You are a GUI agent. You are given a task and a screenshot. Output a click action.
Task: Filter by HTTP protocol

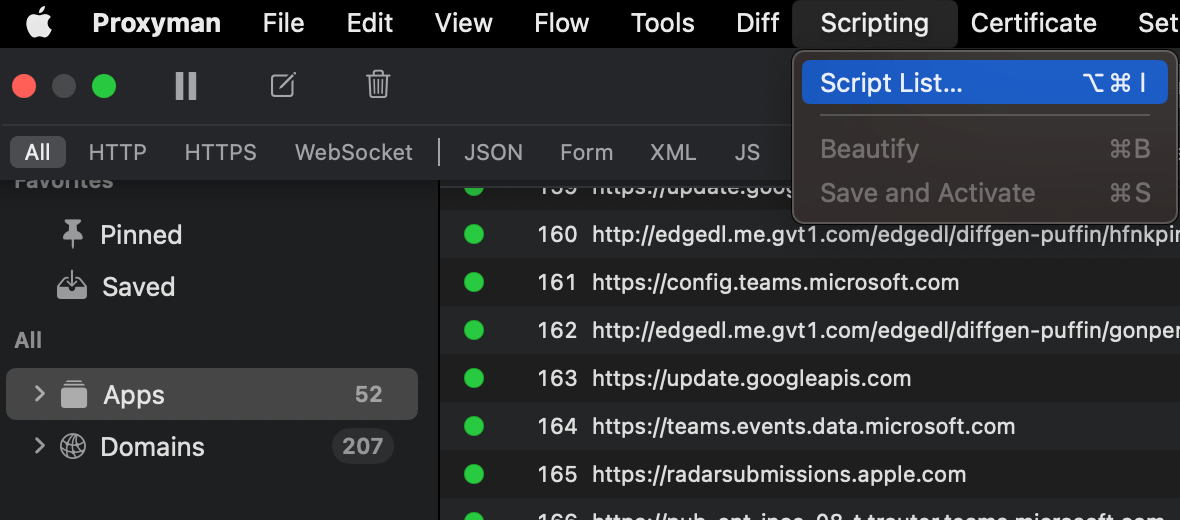[x=117, y=152]
